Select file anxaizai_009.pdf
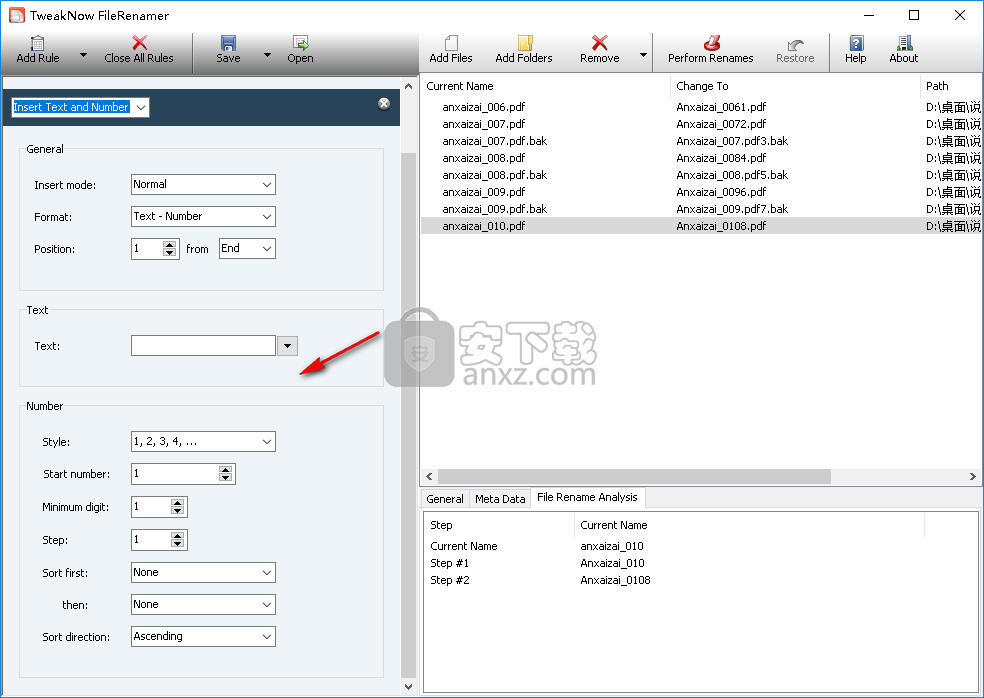984x698 pixels. click(484, 192)
